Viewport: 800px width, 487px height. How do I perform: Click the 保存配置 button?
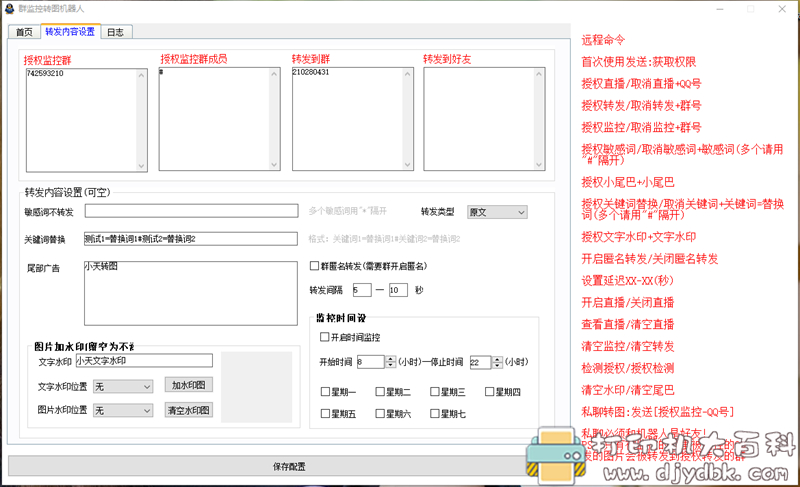point(289,466)
